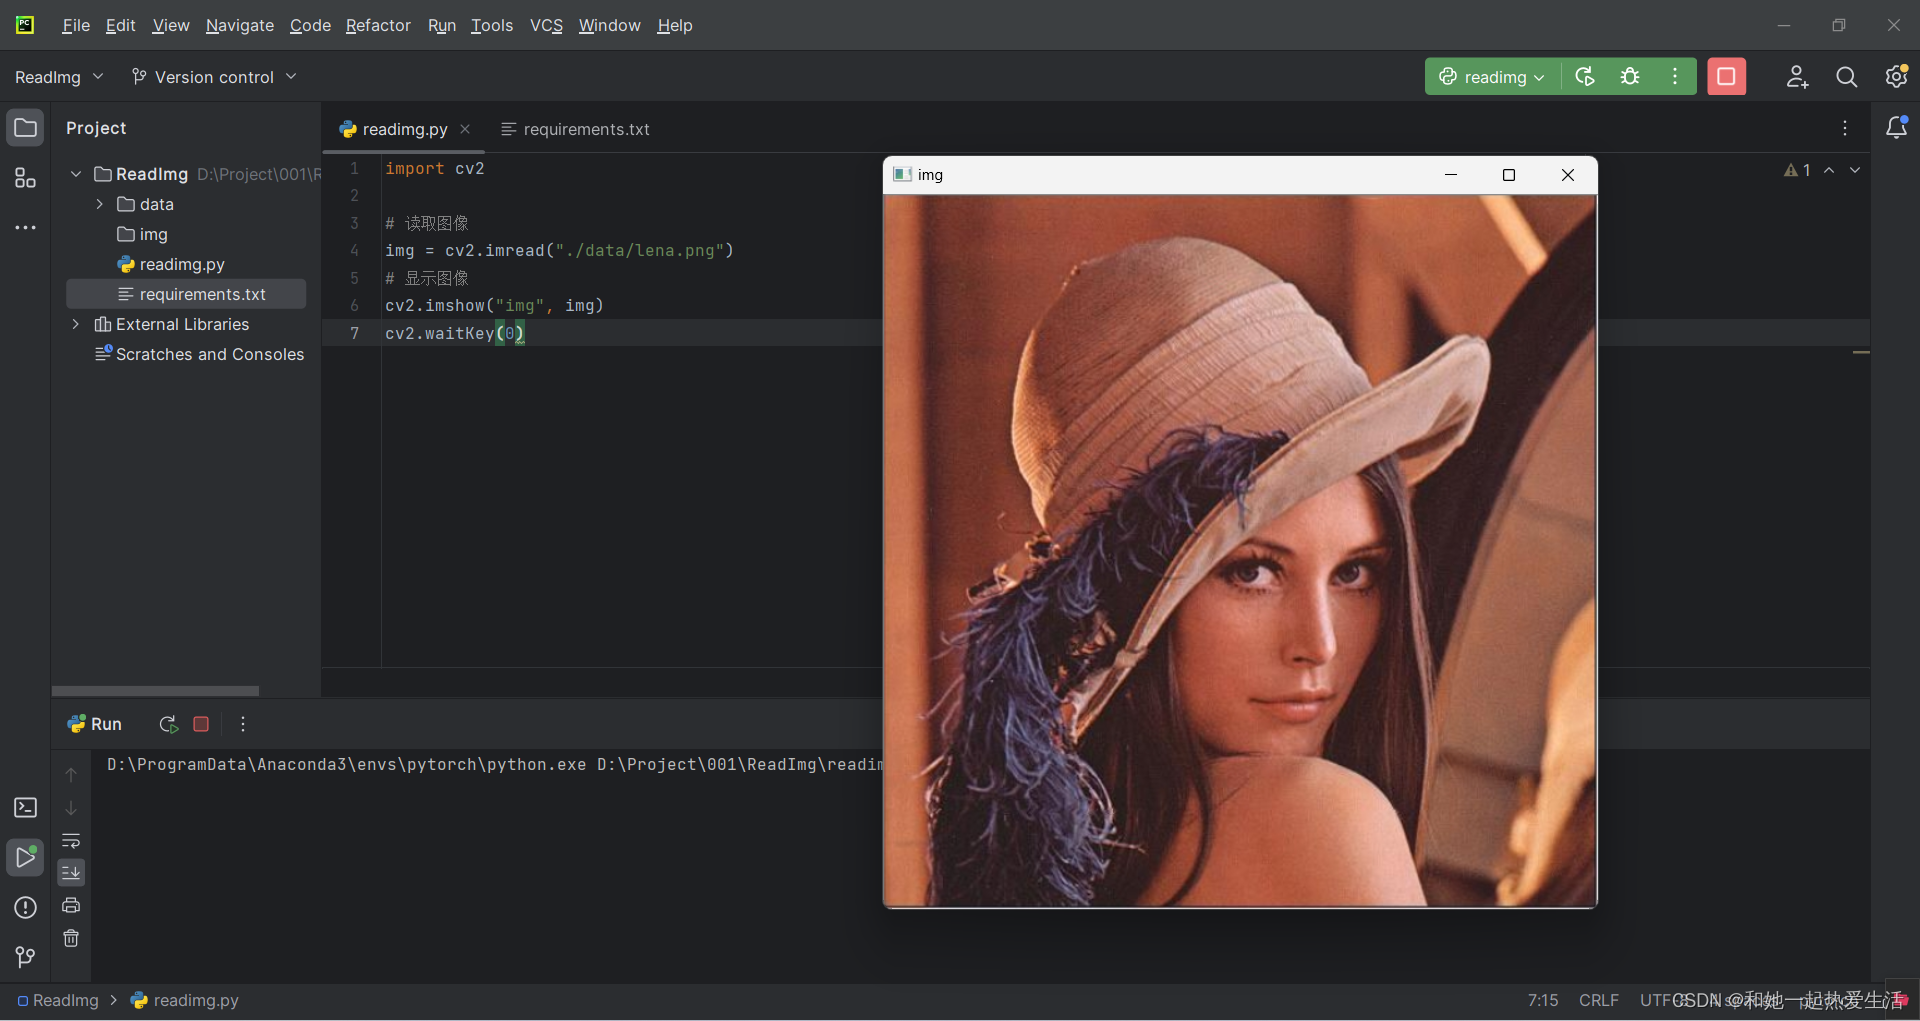
Task: Click the lena image in img window
Action: 1239,550
